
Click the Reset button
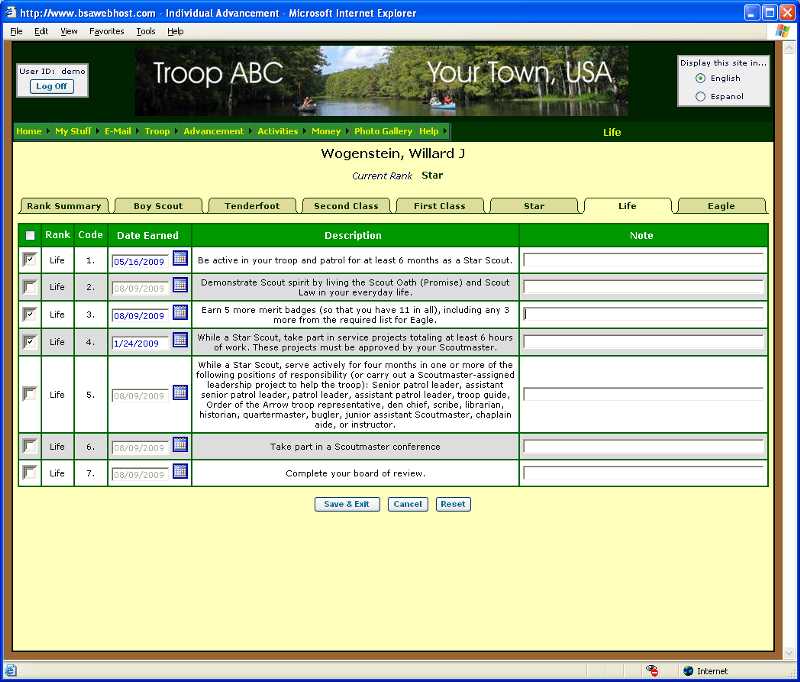click(453, 504)
